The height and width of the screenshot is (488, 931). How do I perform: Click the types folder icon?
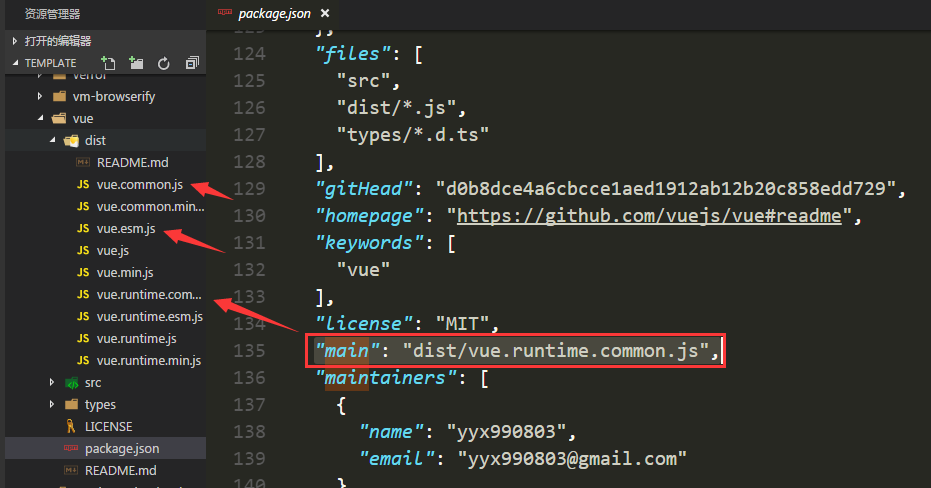pos(71,404)
